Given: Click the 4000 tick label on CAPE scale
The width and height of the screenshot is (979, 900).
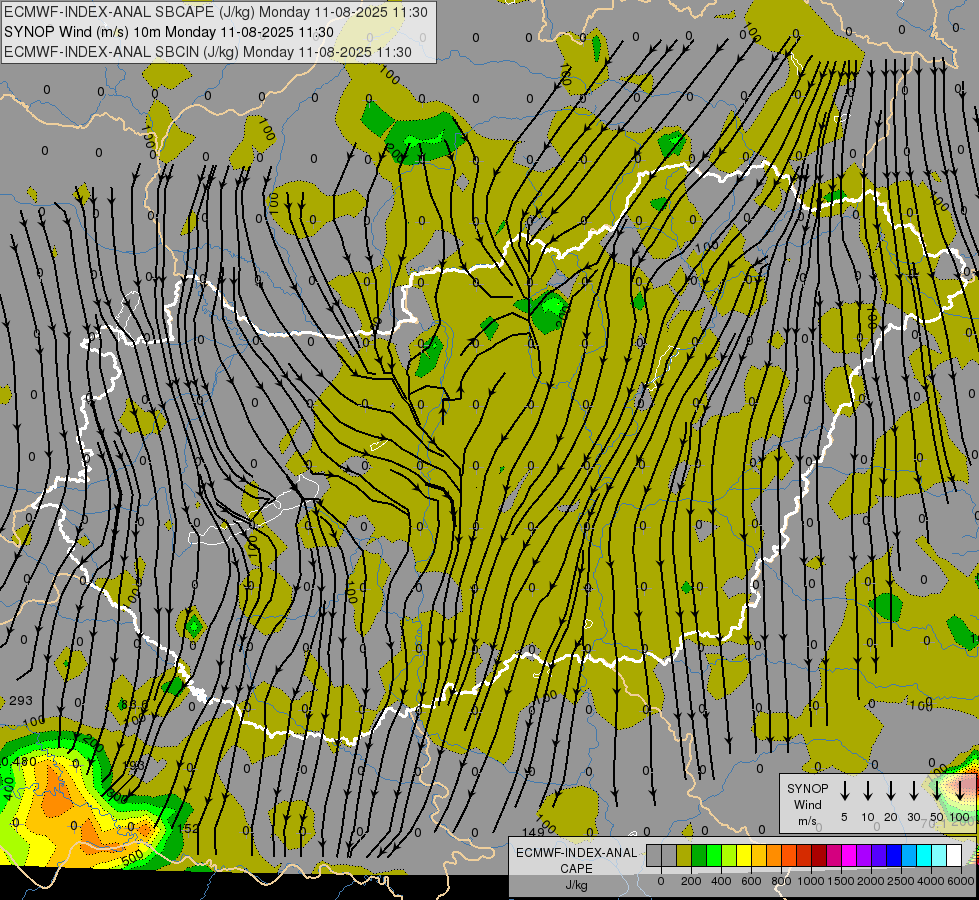Looking at the screenshot, I should click(x=931, y=881).
